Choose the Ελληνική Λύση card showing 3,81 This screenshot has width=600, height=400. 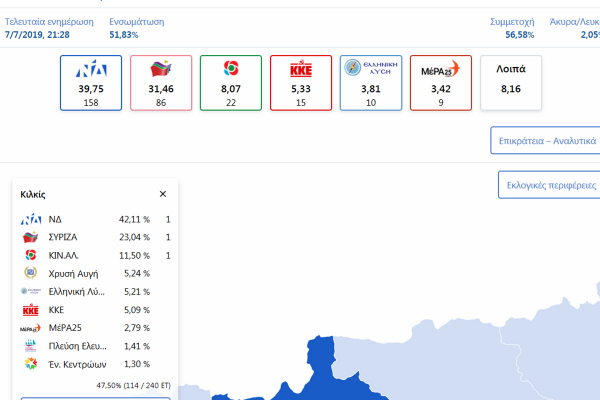(371, 83)
